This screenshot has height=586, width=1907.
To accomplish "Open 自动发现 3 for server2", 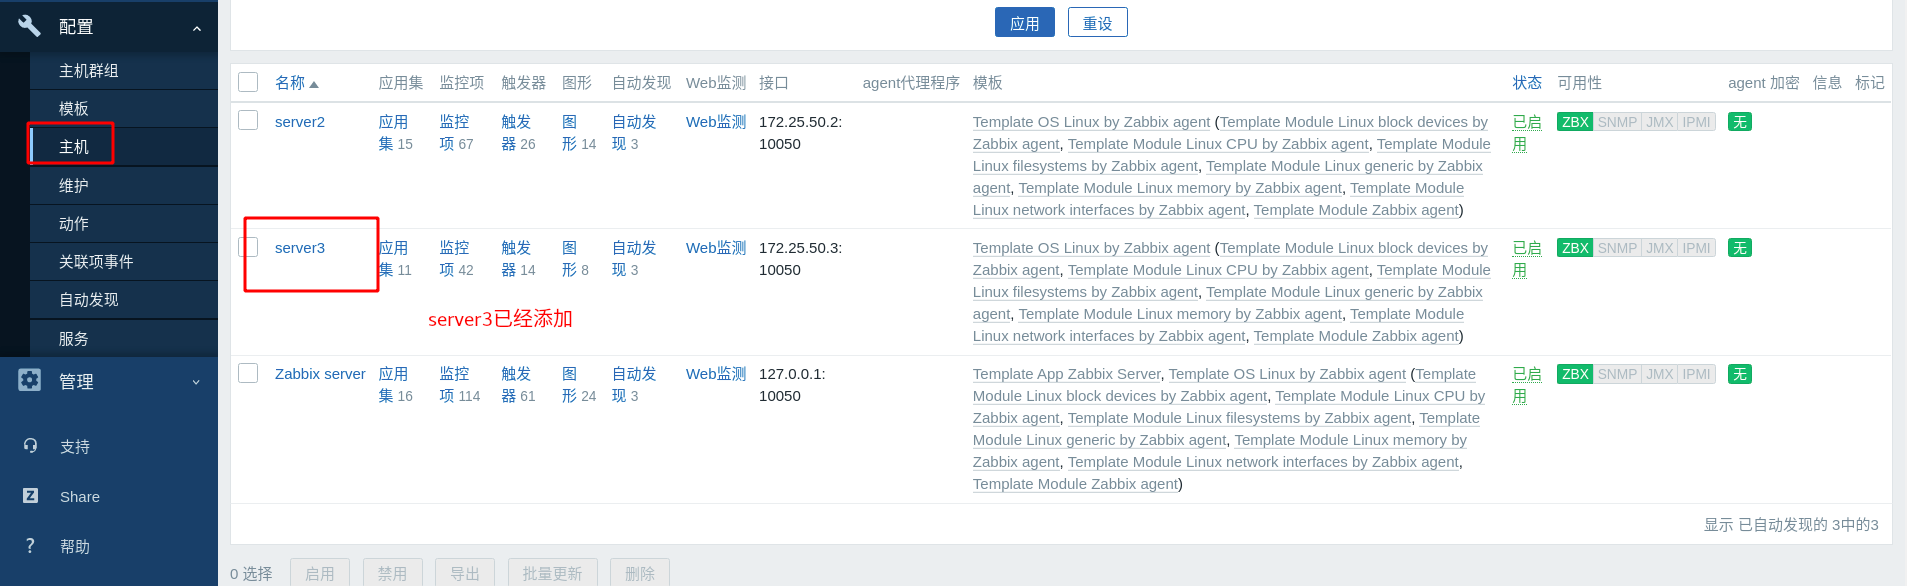I will point(634,133).
